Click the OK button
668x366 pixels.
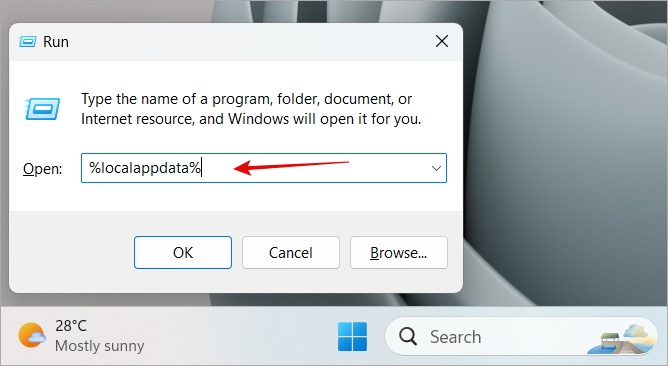pyautogui.click(x=183, y=253)
